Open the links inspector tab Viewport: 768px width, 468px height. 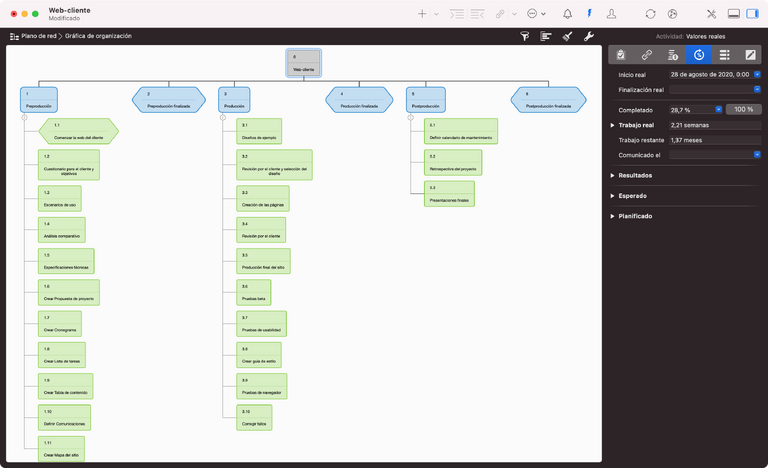coord(647,55)
